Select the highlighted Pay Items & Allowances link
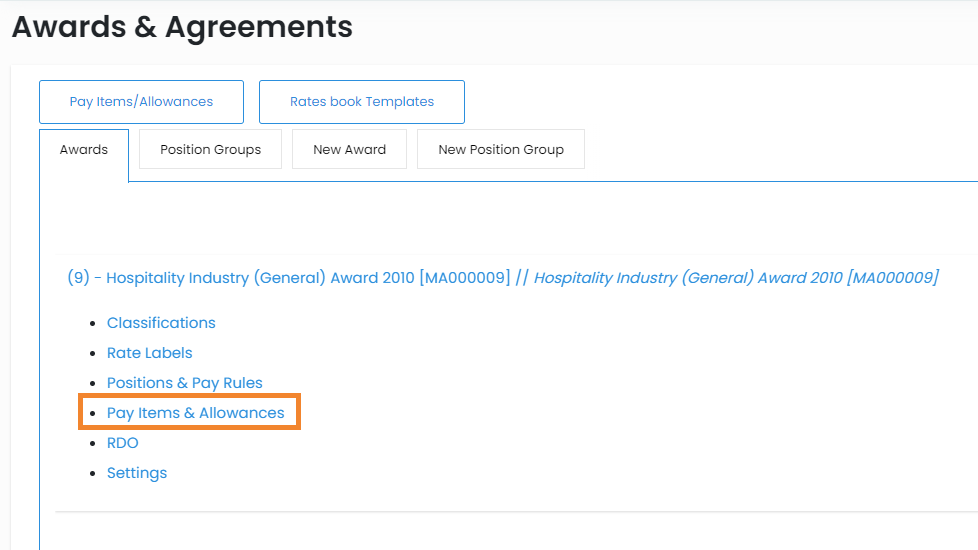 (195, 413)
